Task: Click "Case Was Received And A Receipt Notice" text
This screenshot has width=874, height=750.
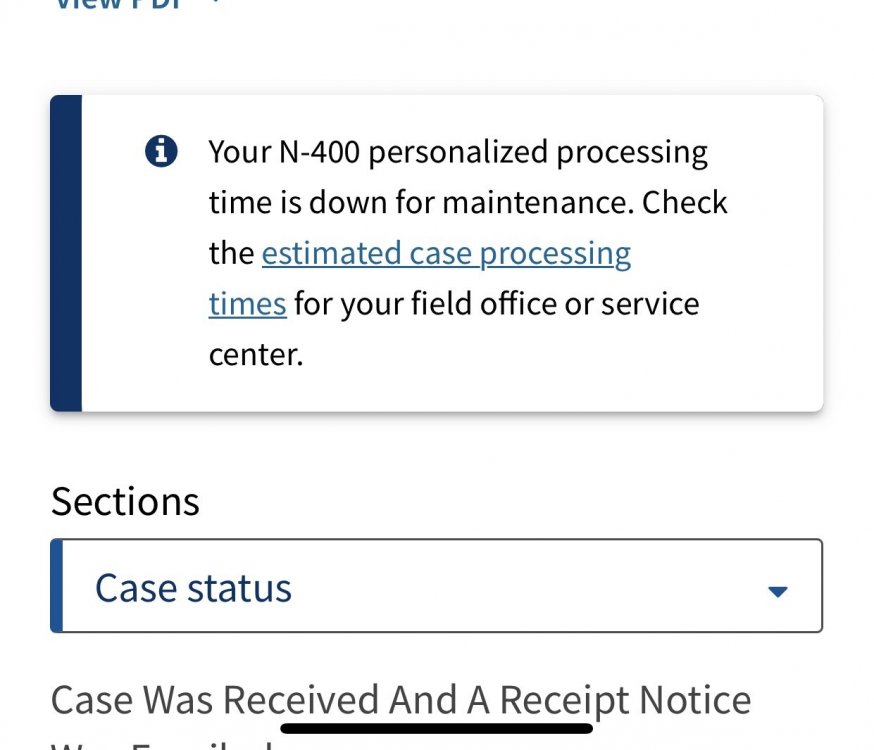Action: 400,699
